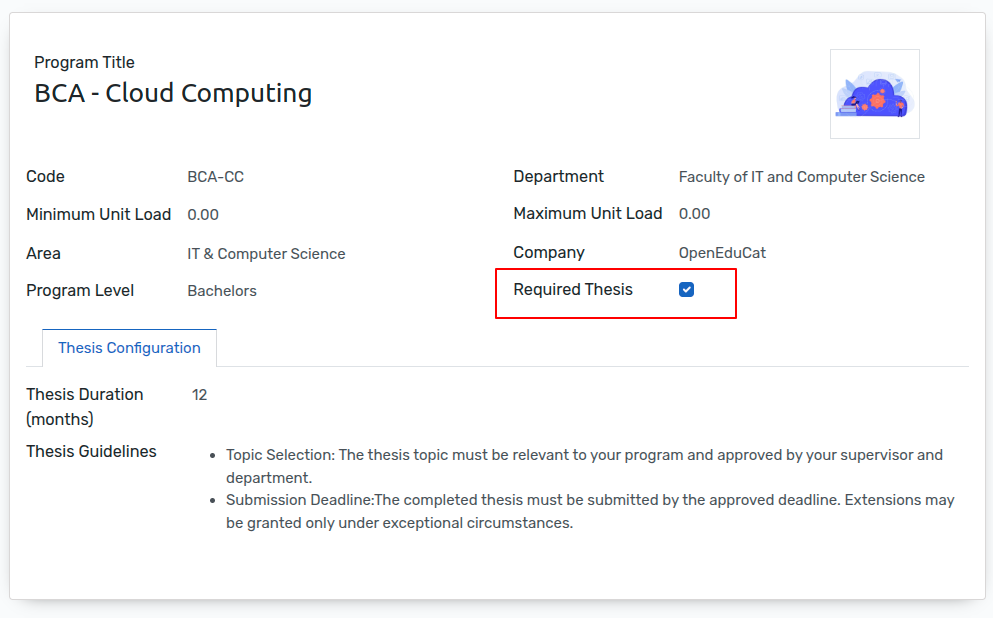Viewport: 993px width, 618px height.
Task: Click the Maximum Unit Load value
Action: [x=694, y=213]
